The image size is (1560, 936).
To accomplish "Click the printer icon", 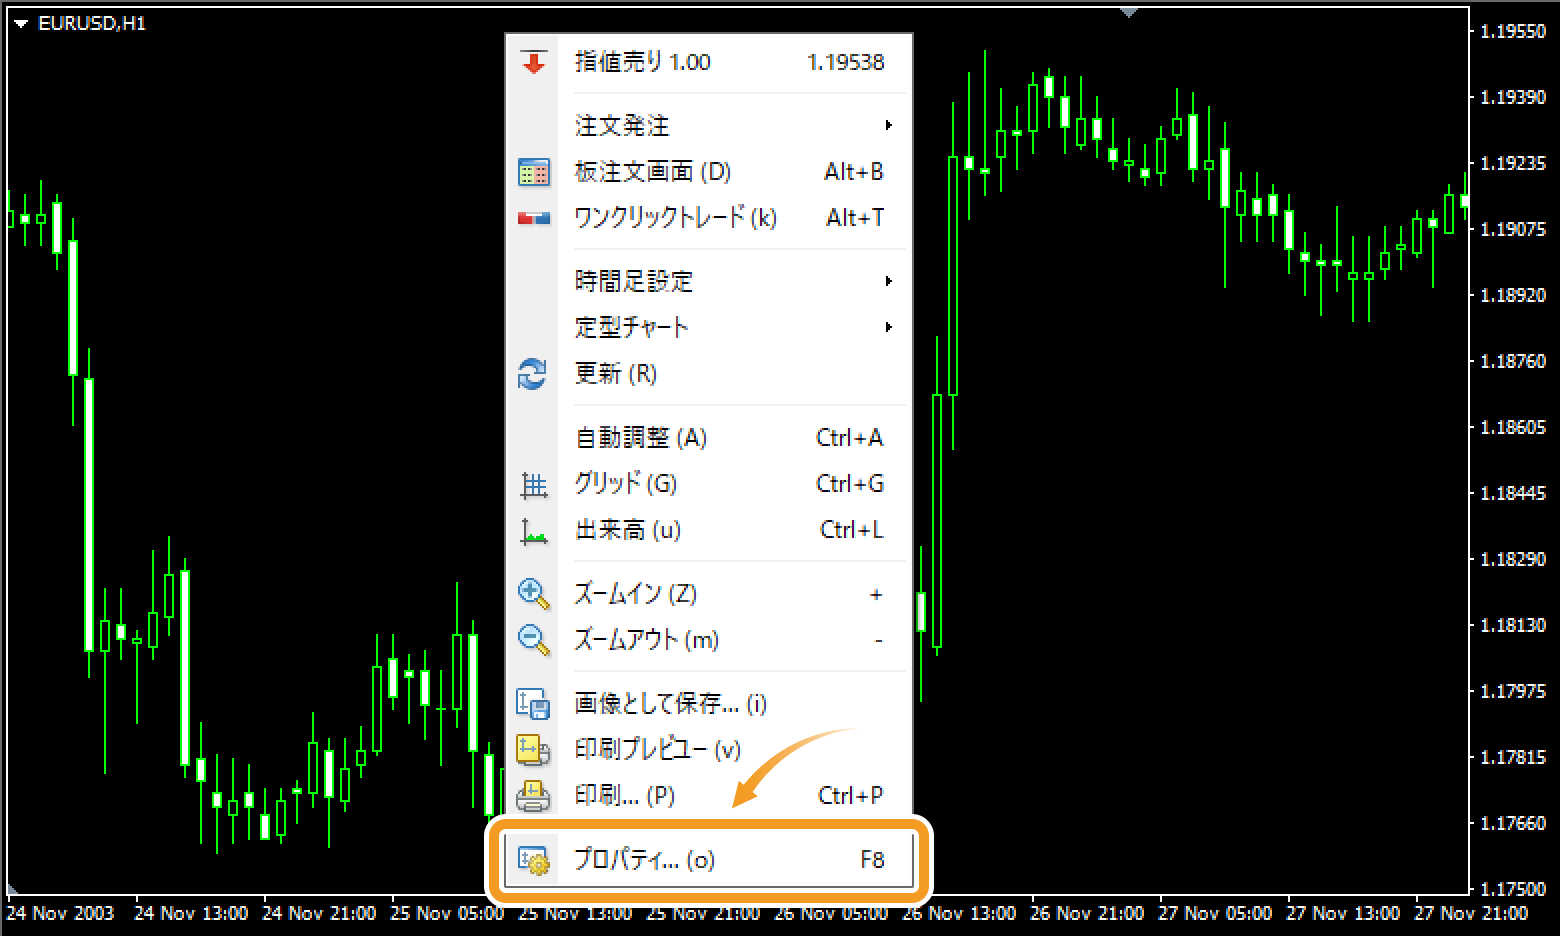I will [533, 796].
